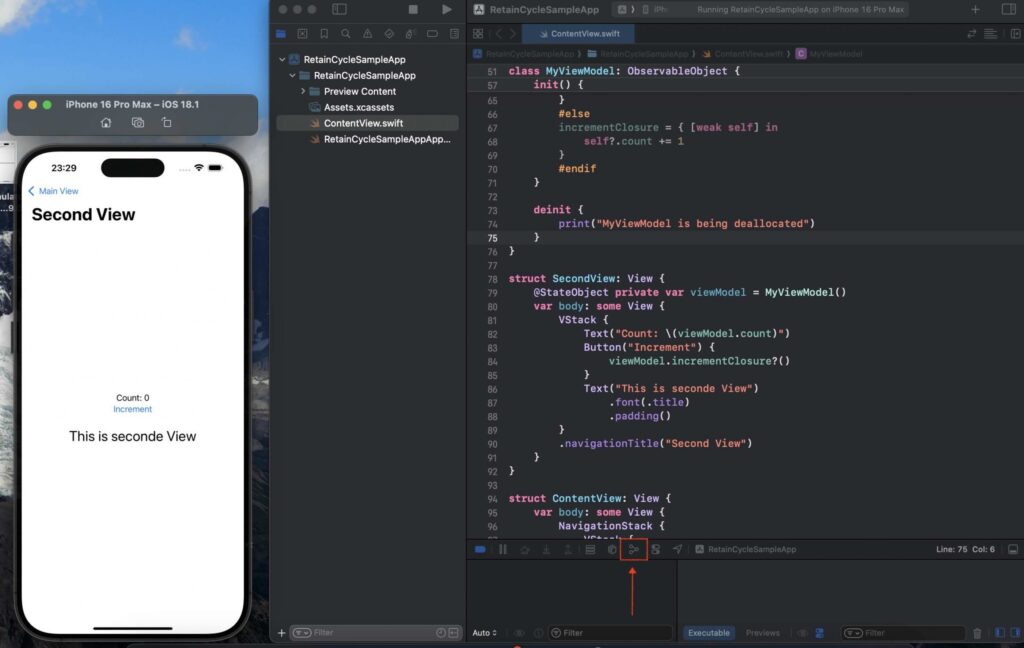Toggle the inspector panel in Xcode
The width and height of the screenshot is (1024, 648).
pyautogui.click(x=1009, y=9)
